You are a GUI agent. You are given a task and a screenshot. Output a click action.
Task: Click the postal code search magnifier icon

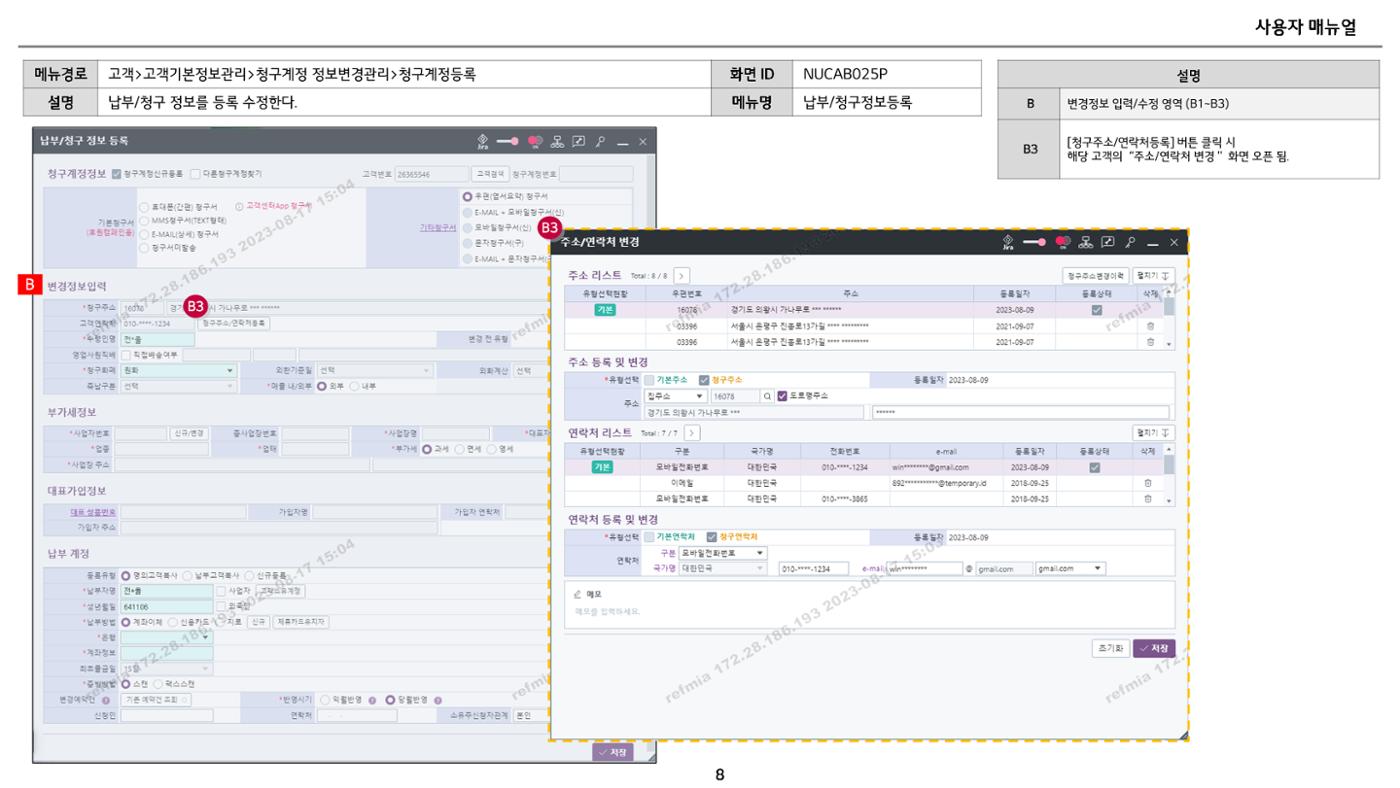[x=768, y=396]
